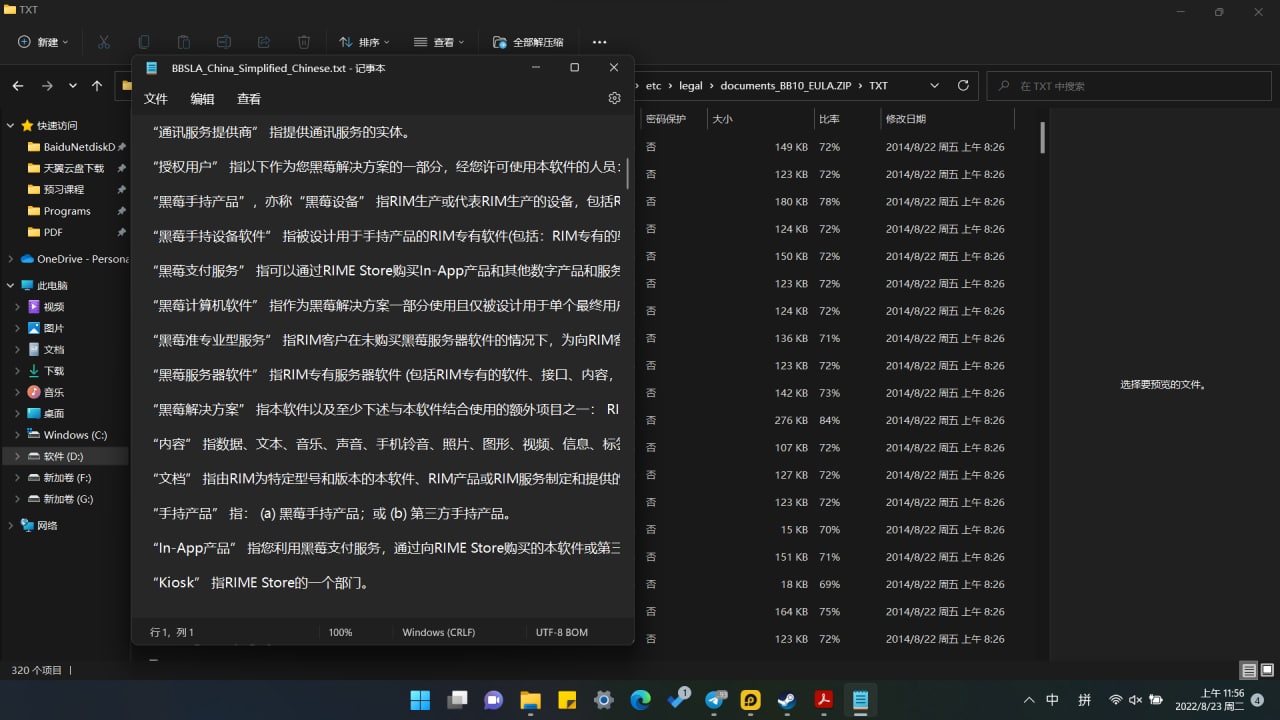The image size is (1280, 720).
Task: Click 'documents_BB10_EULA.ZIP' in the breadcrumb
Action: [785, 86]
